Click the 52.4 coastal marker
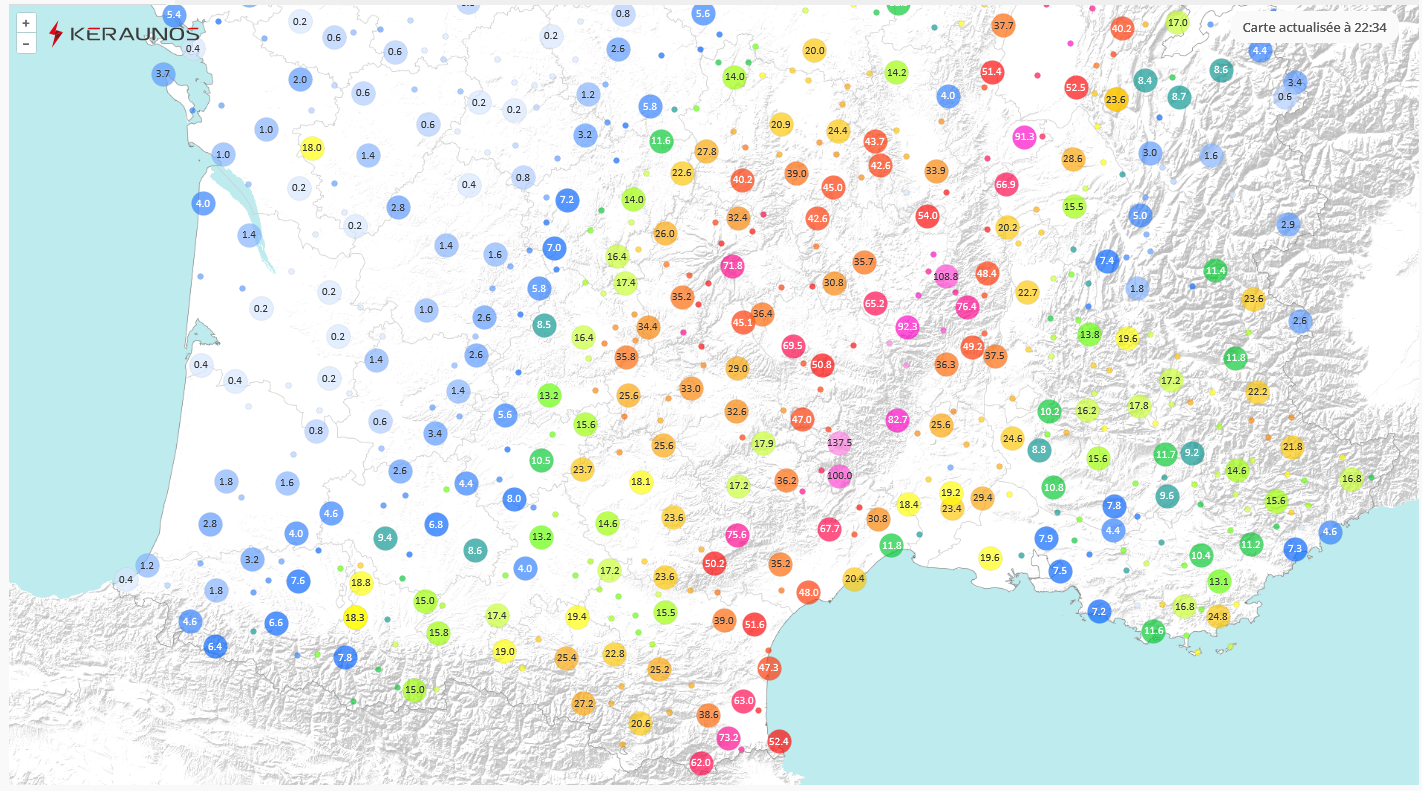This screenshot has height=791, width=1422. [779, 742]
